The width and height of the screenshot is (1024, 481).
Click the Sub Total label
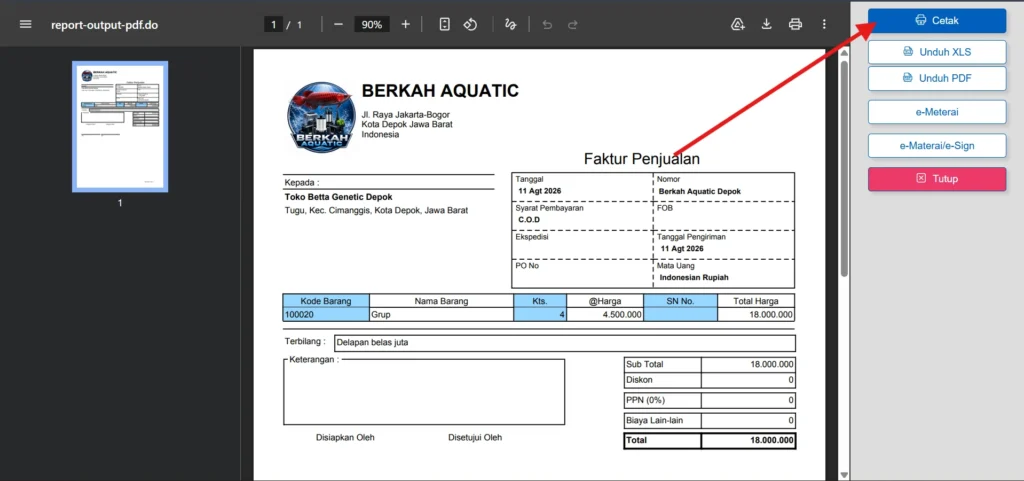click(x=645, y=364)
